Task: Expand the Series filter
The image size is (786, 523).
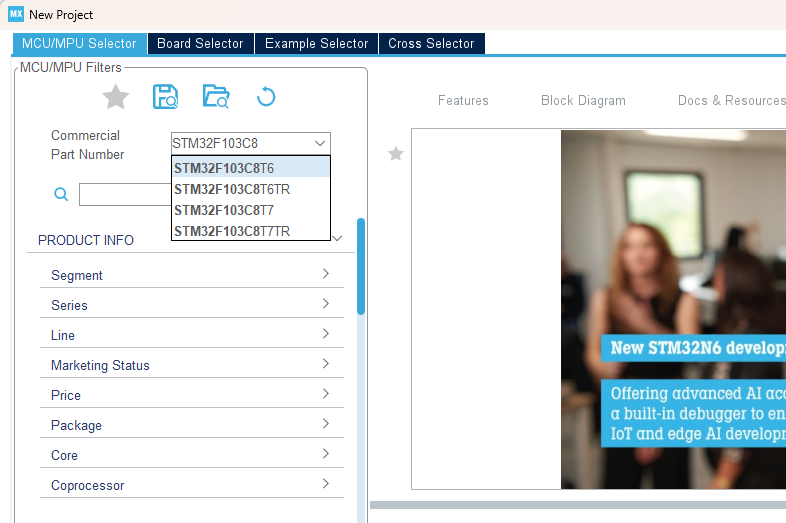Action: [x=192, y=305]
